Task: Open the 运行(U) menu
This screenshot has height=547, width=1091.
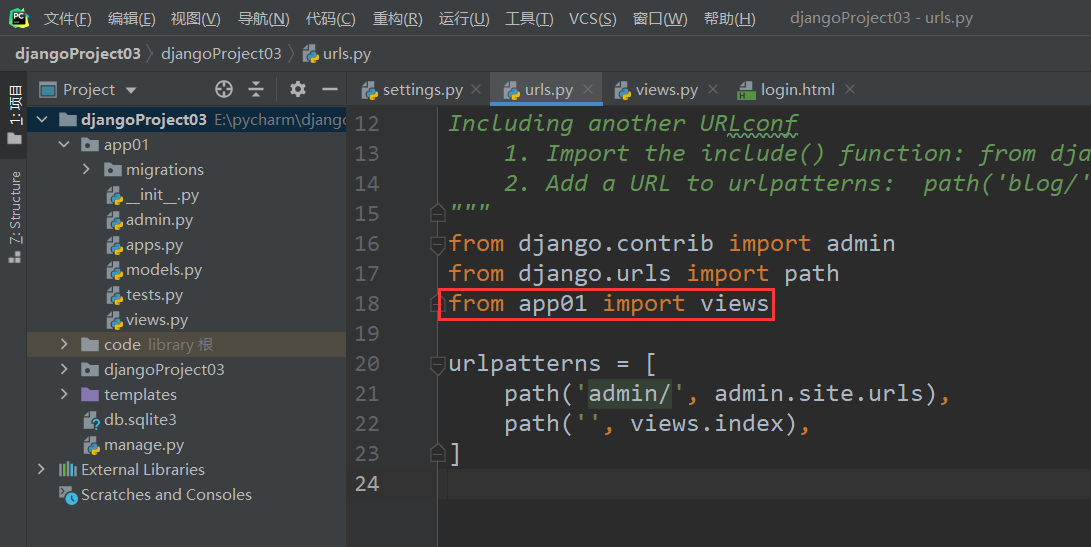Action: tap(464, 19)
